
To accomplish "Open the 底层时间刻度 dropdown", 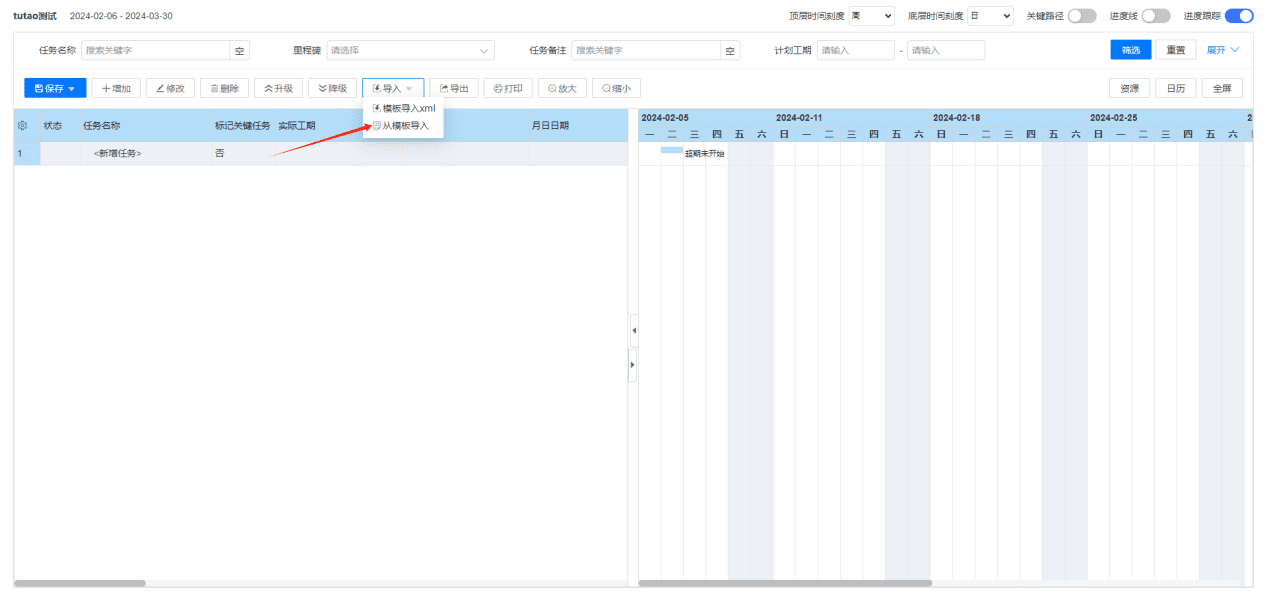I will click(991, 16).
